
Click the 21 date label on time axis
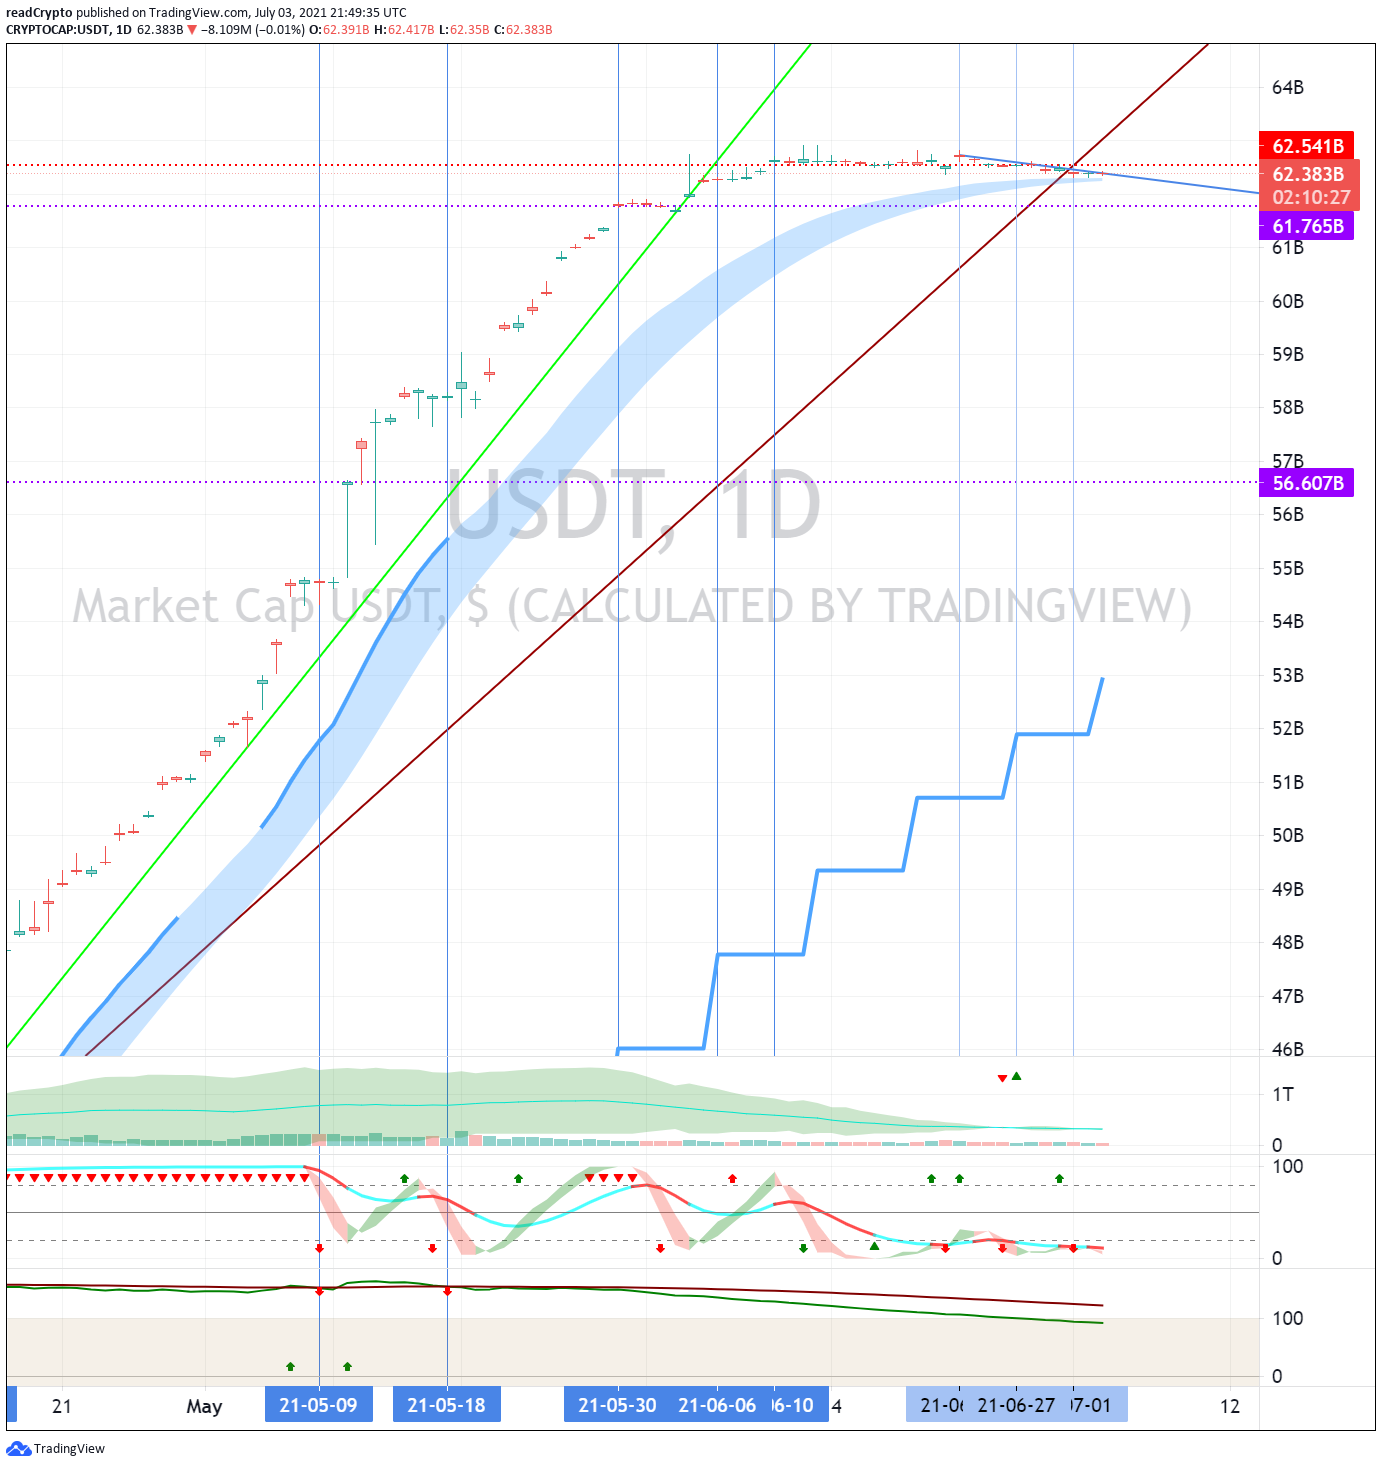tap(62, 1406)
